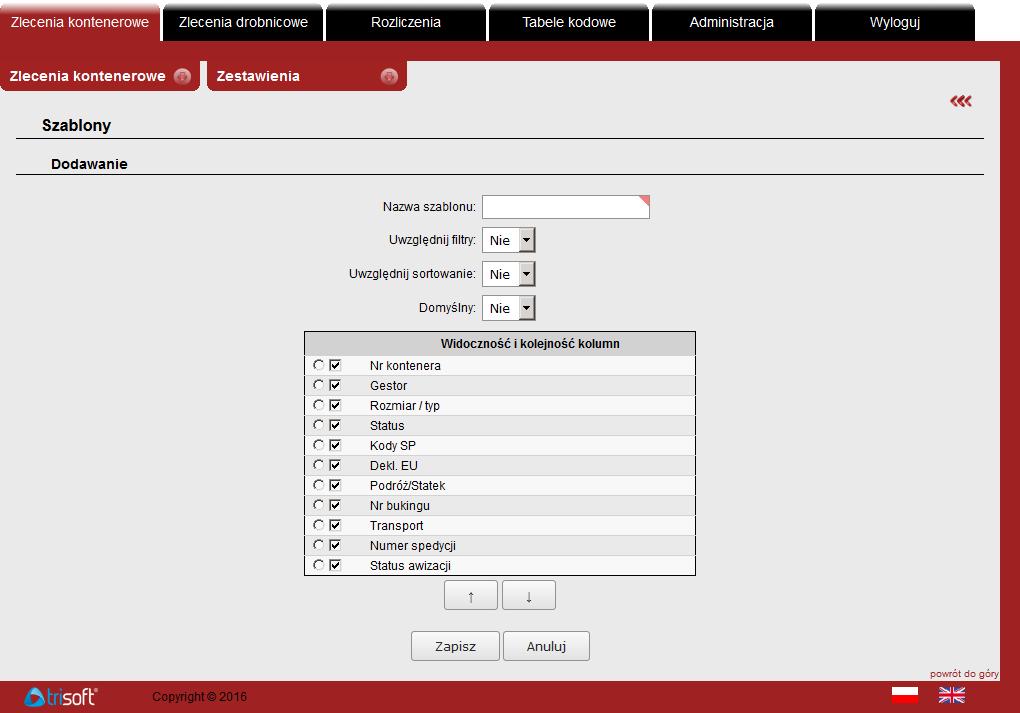
Task: Select radio button for Kody SP
Action: [318, 445]
